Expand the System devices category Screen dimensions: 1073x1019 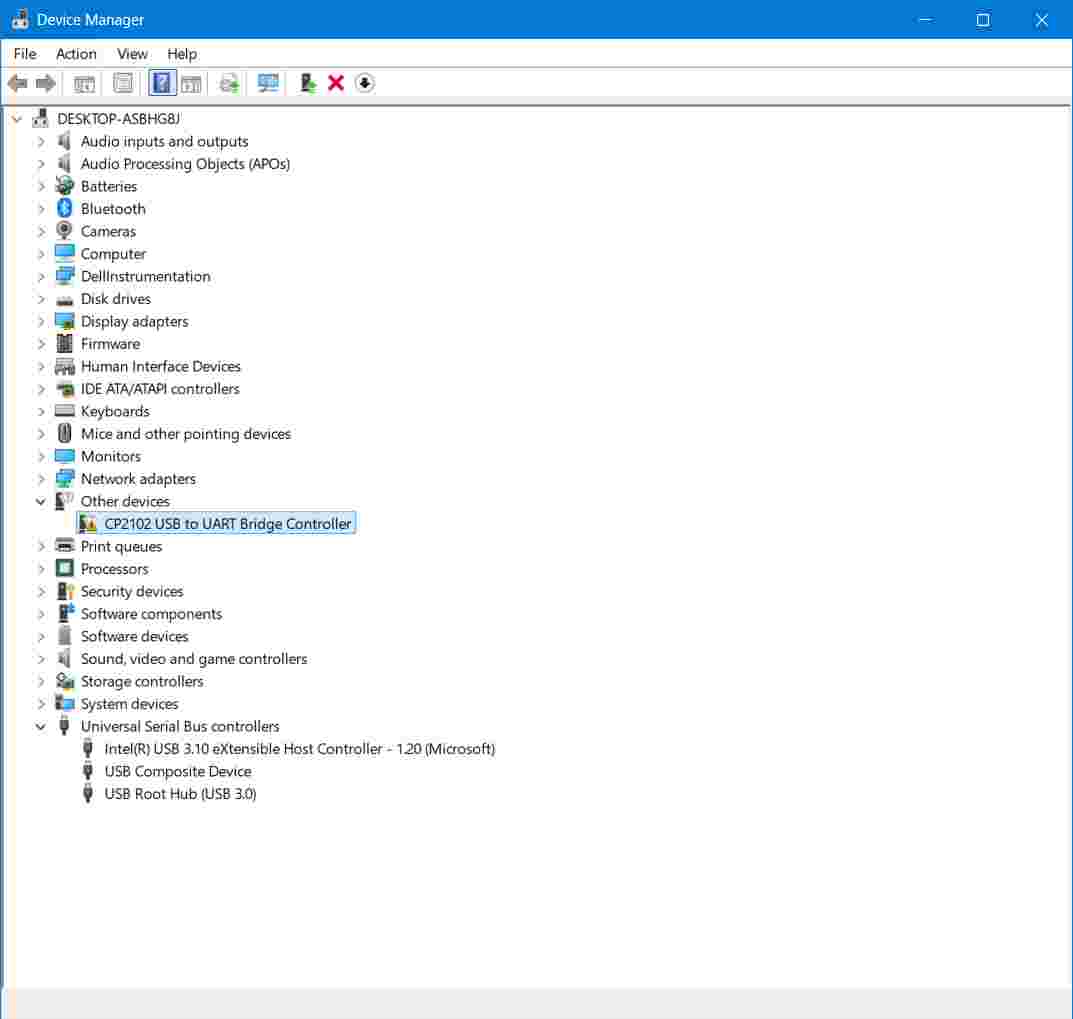coord(40,704)
